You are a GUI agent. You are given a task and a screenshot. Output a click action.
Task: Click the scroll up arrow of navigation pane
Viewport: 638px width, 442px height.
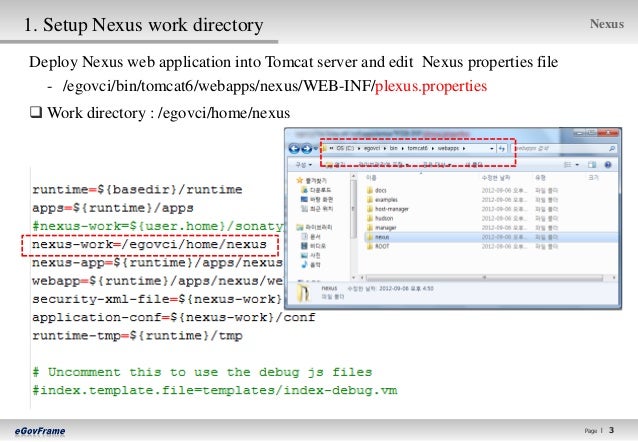click(x=354, y=176)
